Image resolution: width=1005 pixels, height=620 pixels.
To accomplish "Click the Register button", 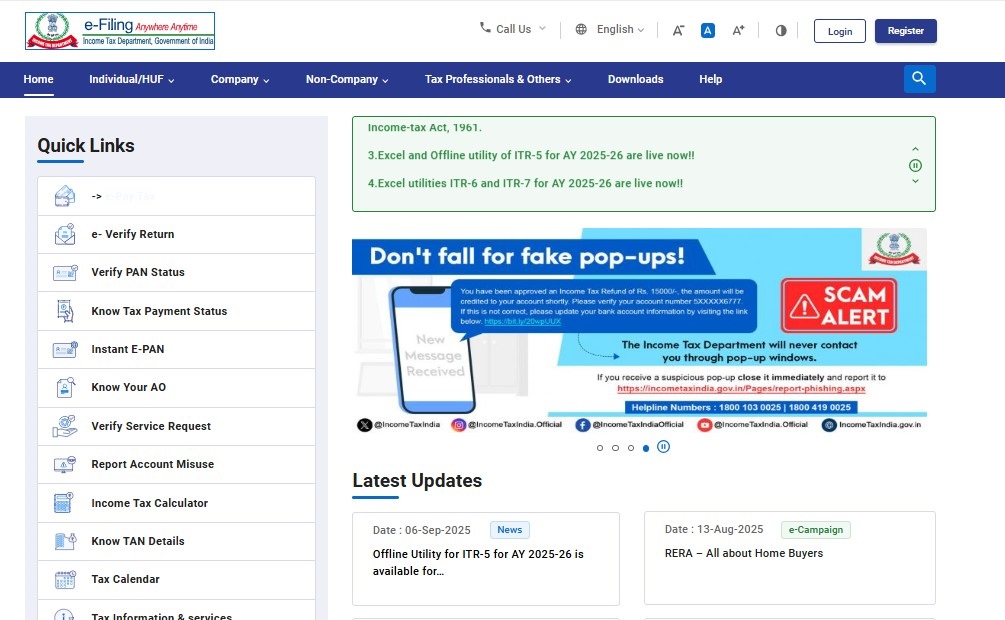I will pyautogui.click(x=906, y=31).
